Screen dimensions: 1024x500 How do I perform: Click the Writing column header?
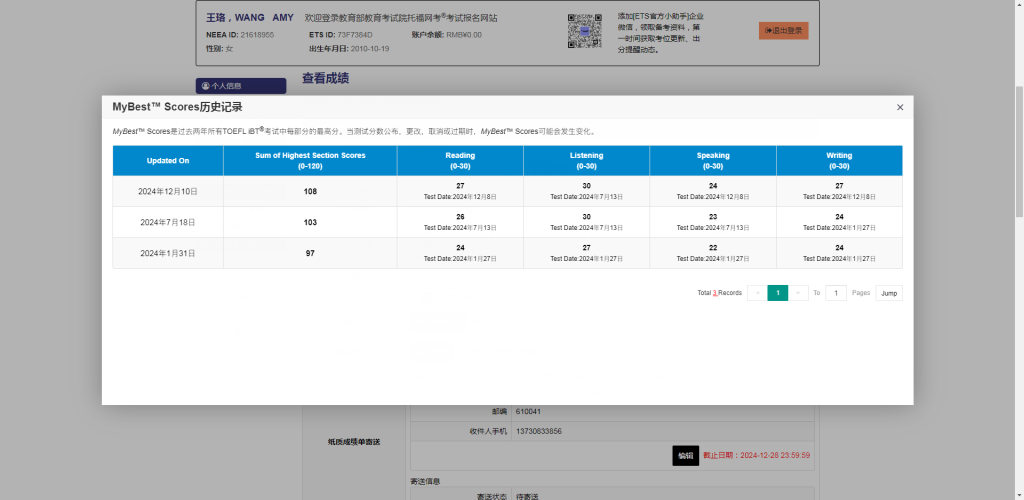[x=839, y=161]
